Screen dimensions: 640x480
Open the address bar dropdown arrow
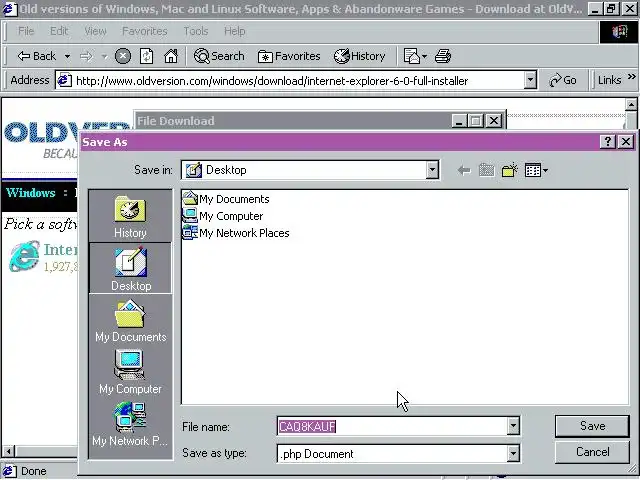(x=530, y=80)
